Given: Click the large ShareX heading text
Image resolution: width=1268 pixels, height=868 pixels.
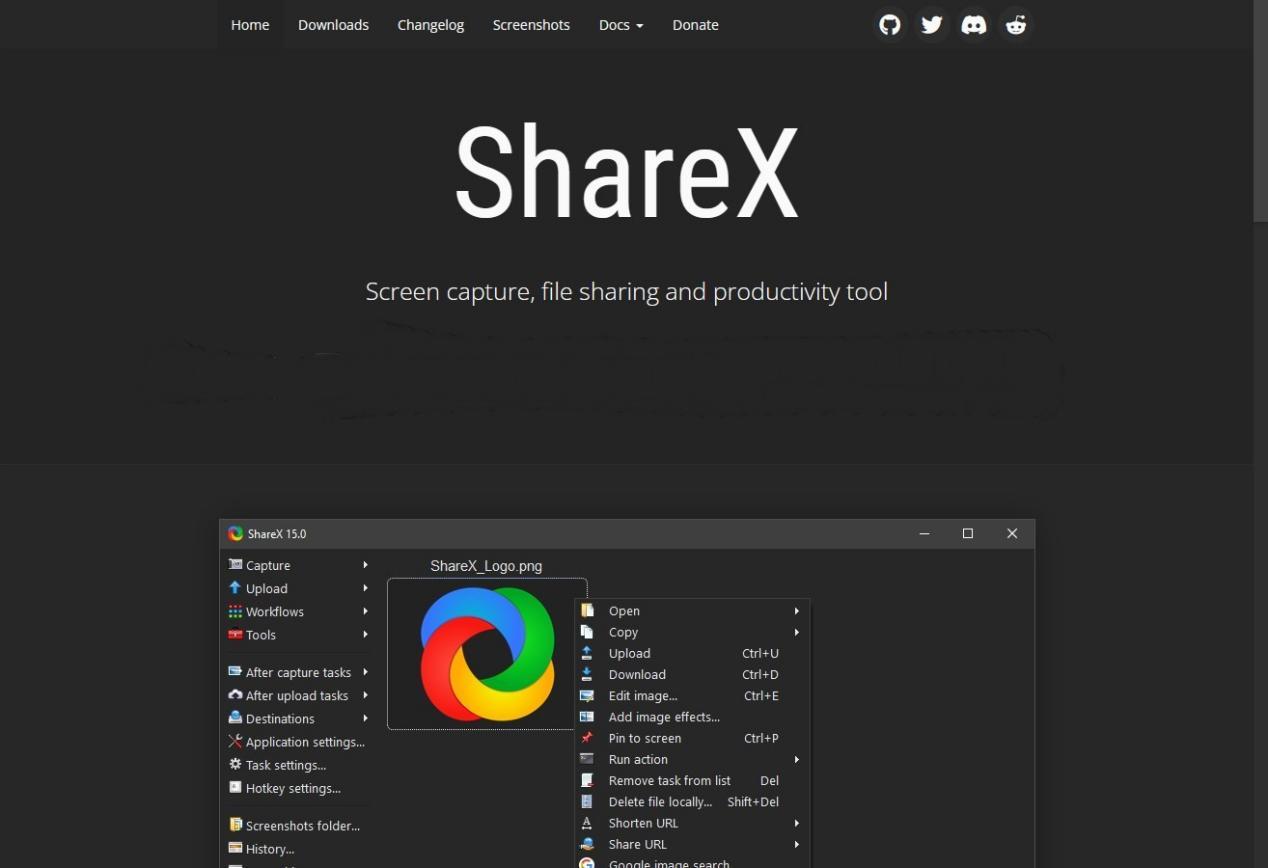Looking at the screenshot, I should tap(627, 171).
